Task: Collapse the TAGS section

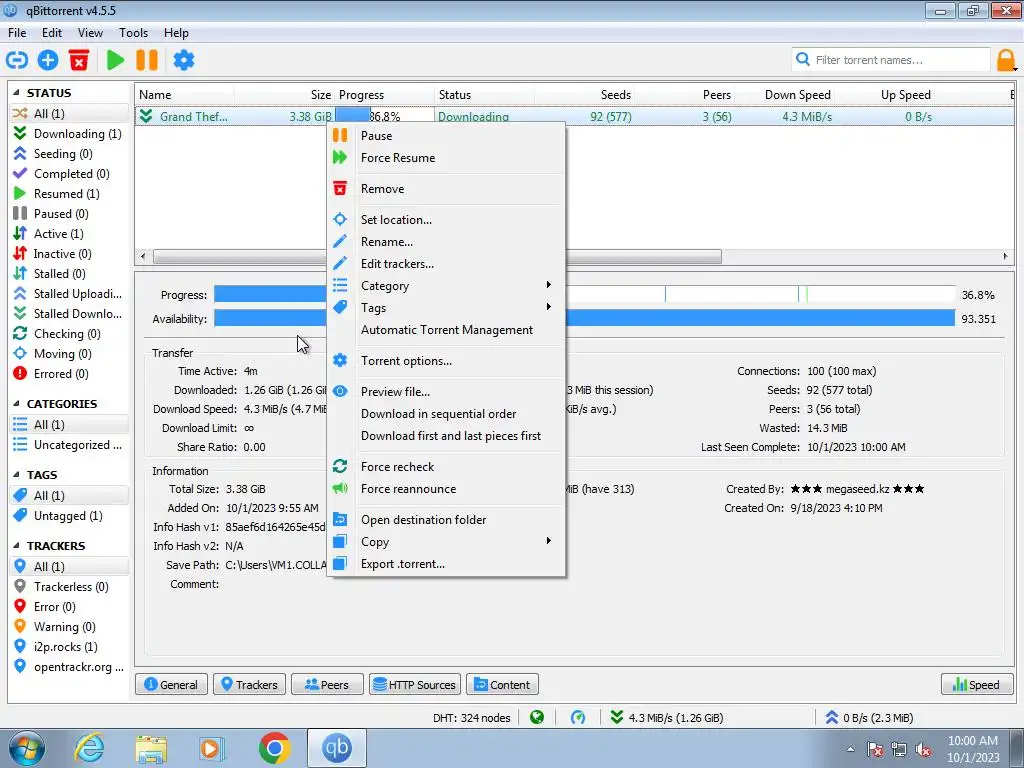Action: 16,475
